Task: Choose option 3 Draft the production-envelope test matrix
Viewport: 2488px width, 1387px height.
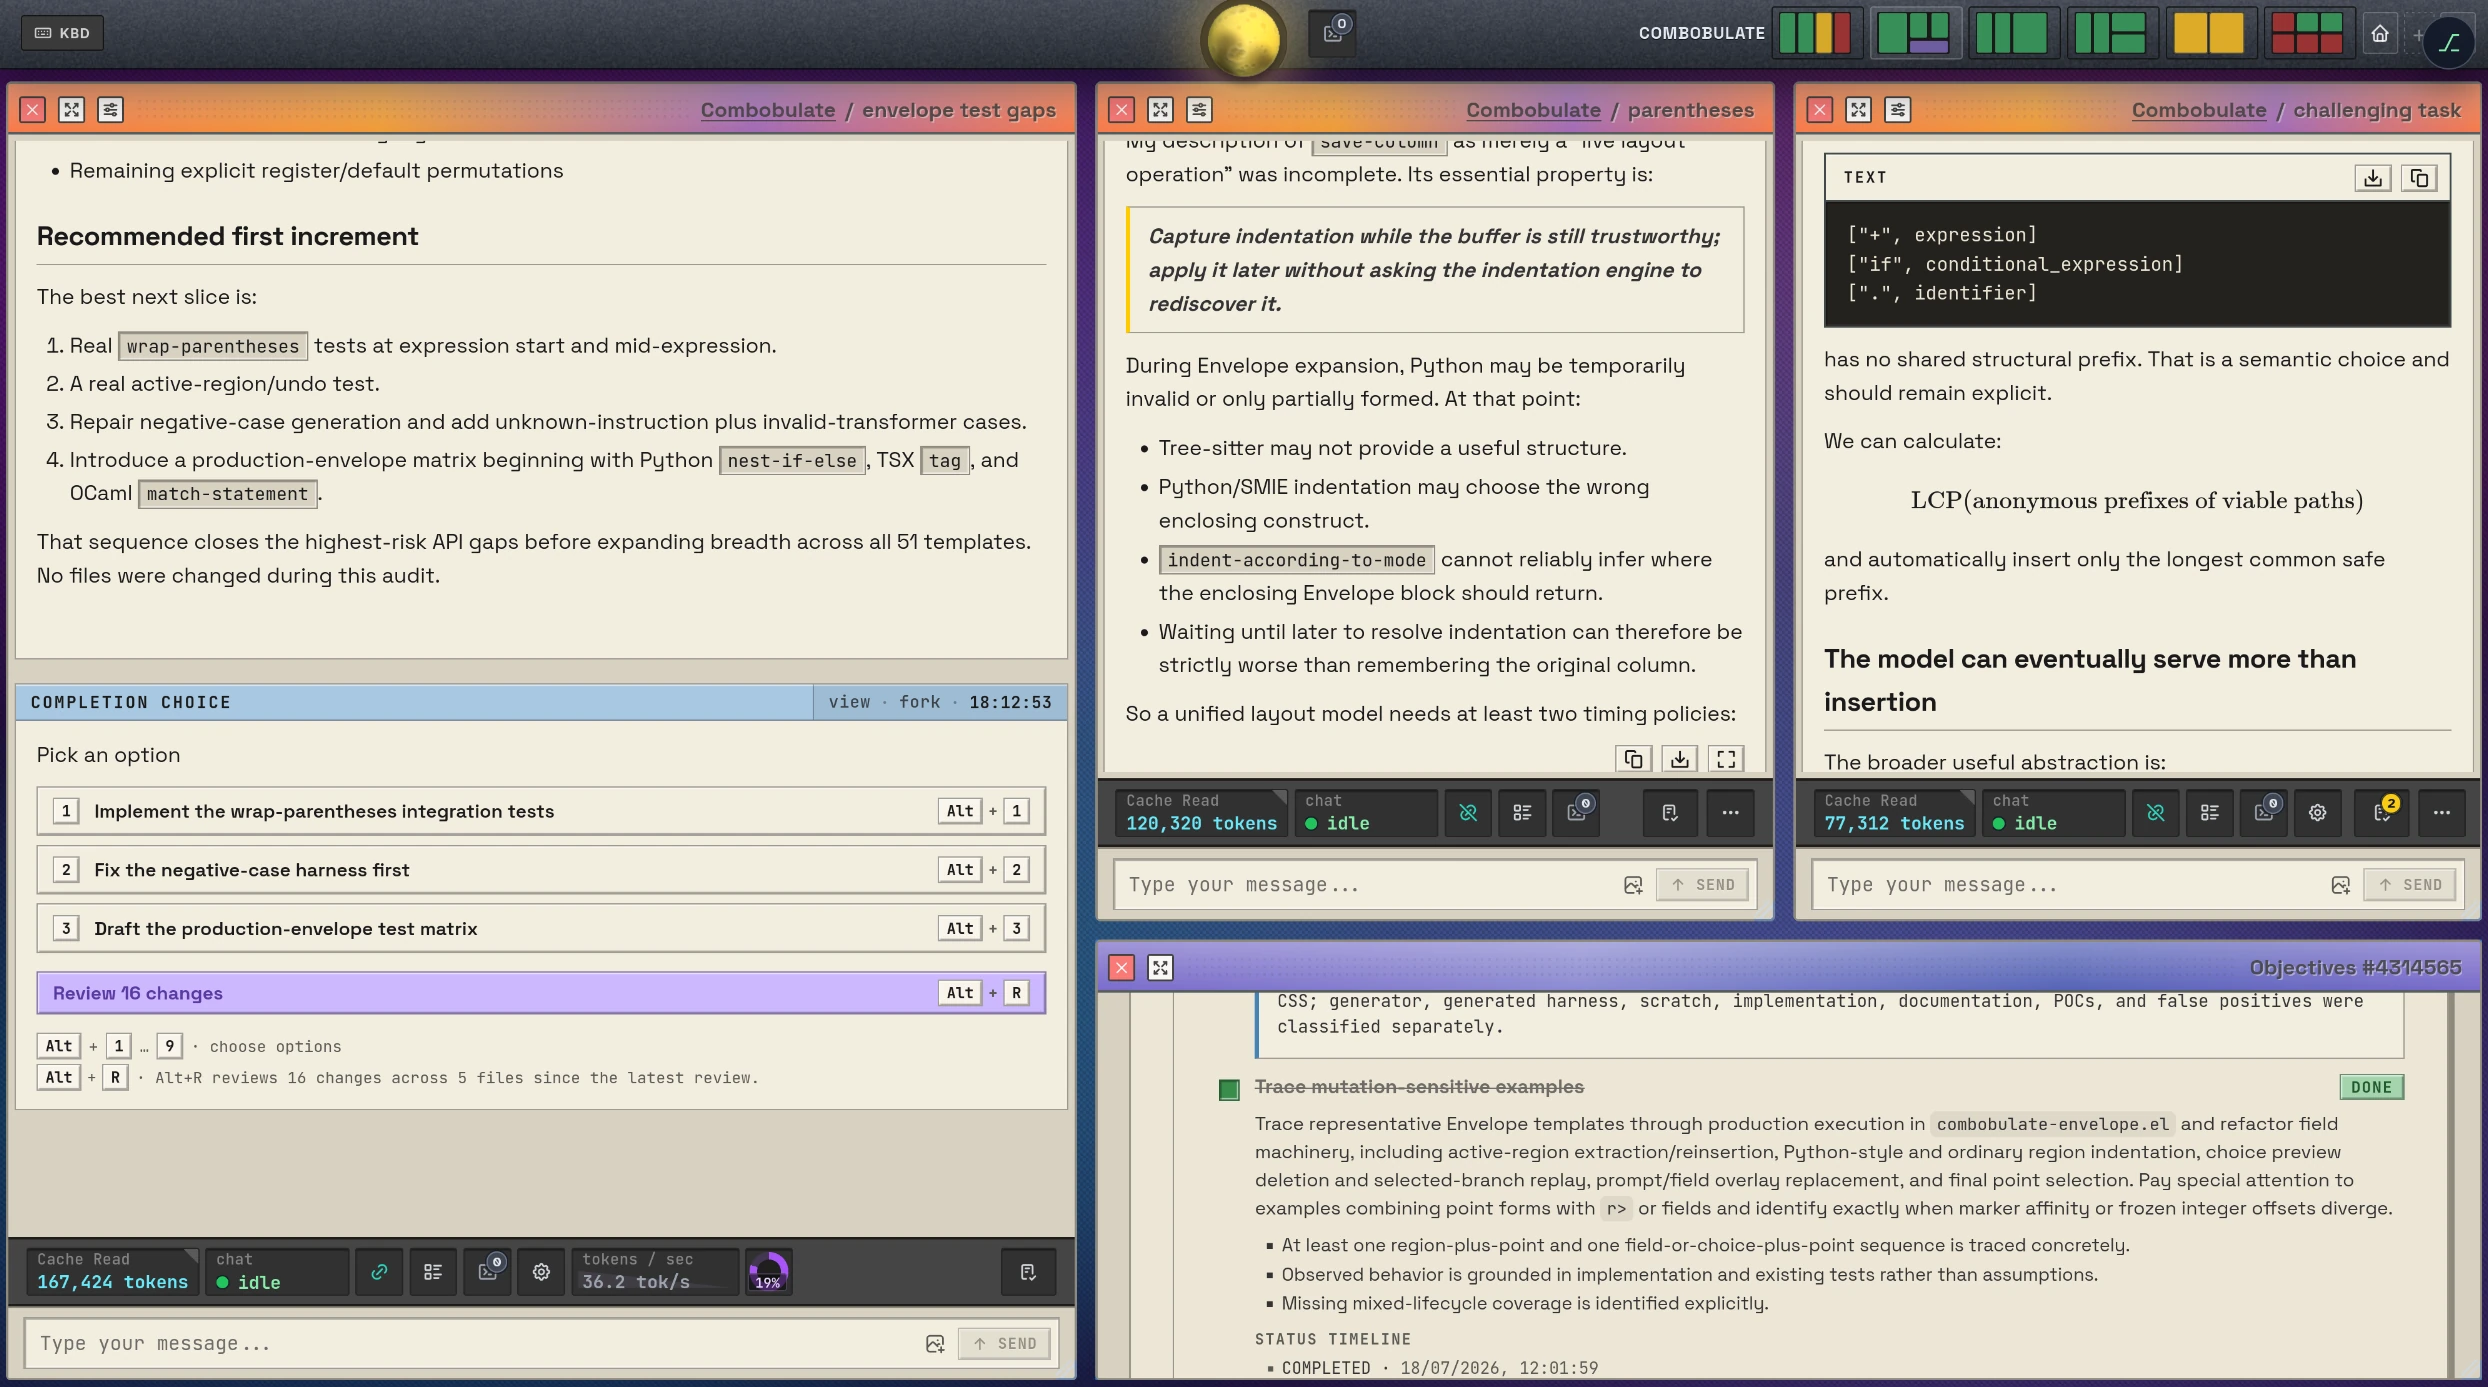Action: pyautogui.click(x=541, y=929)
